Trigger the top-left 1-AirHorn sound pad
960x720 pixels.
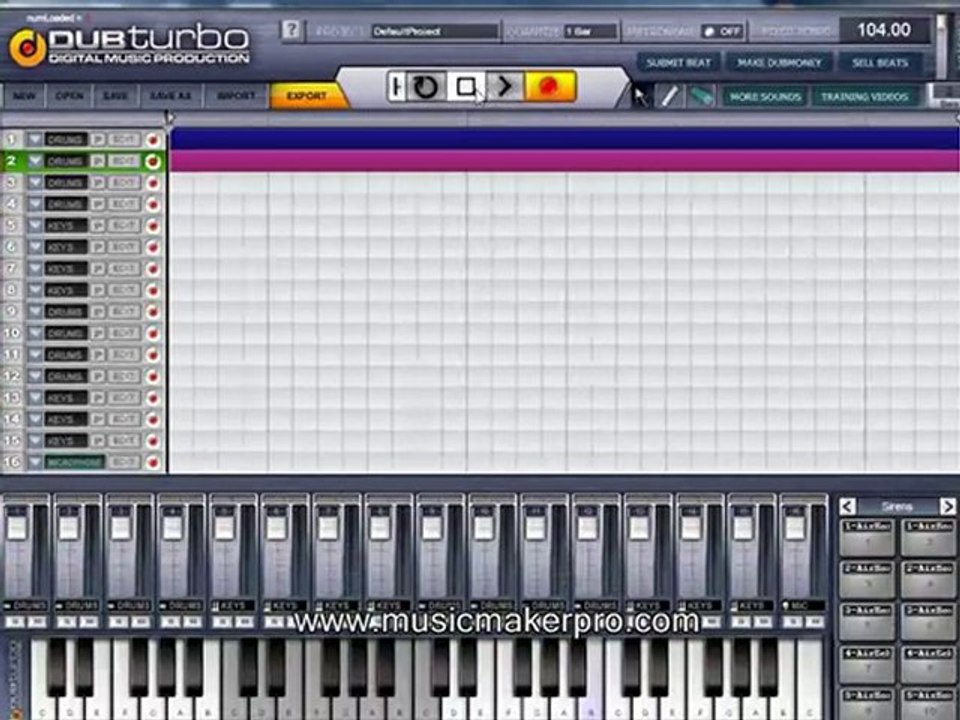[866, 536]
